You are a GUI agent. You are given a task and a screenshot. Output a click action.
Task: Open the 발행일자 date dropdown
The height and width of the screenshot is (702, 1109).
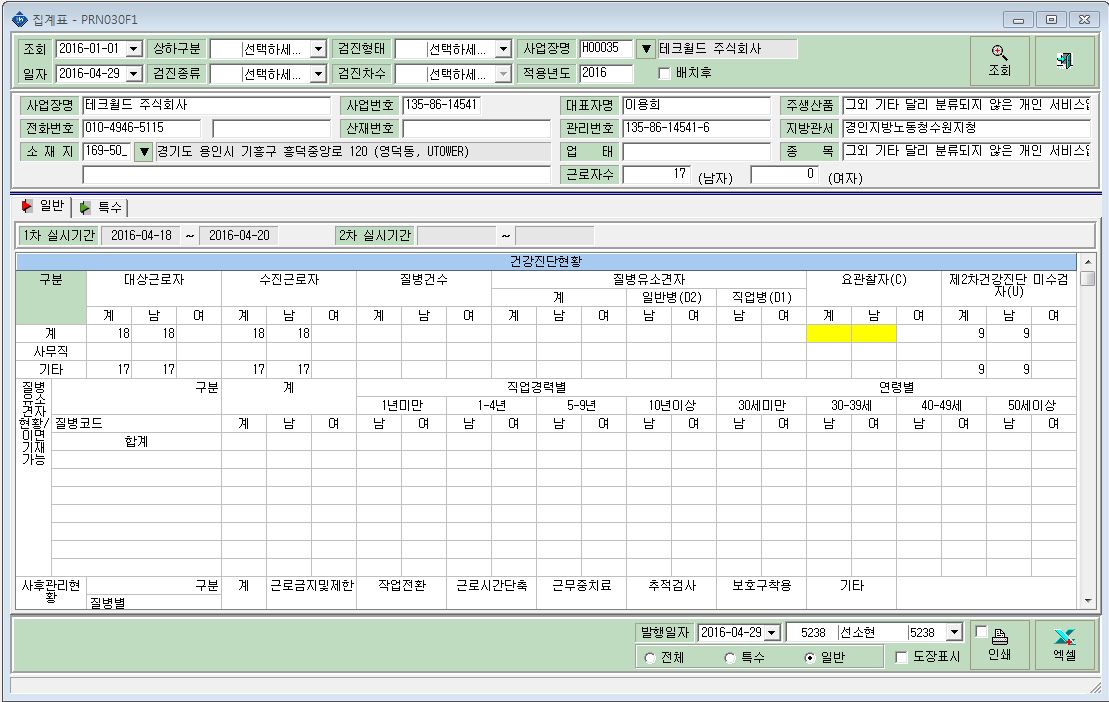pos(772,633)
